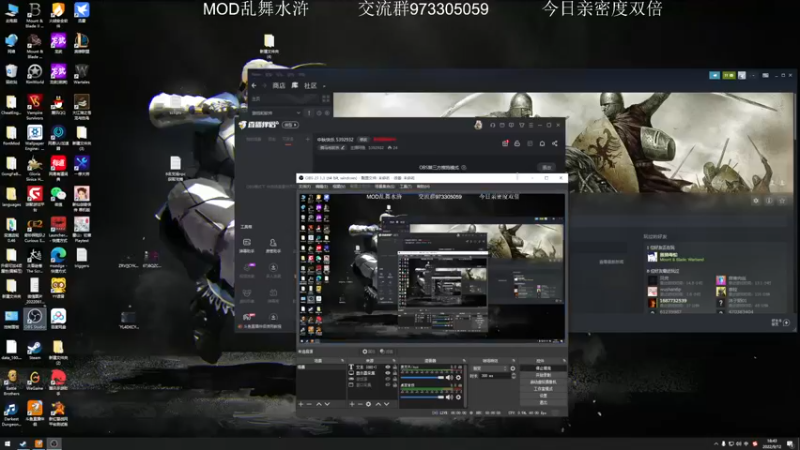The height and width of the screenshot is (450, 800).
Task: Go back with the Steam arrow button
Action: pyautogui.click(x=254, y=85)
